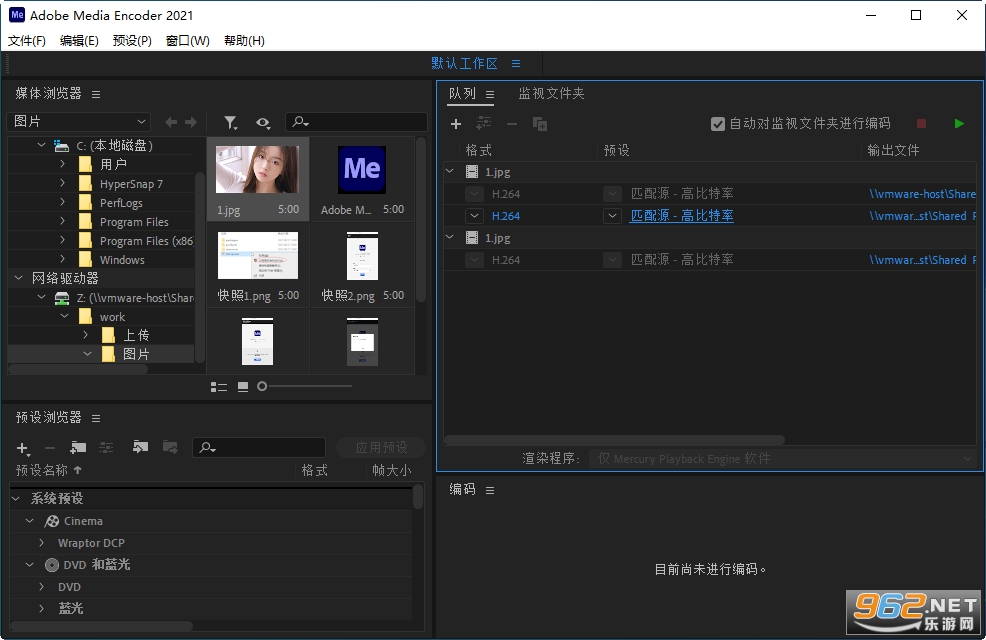Open the 队列 panel menu icon
Viewport: 986px width, 640px height.
pos(490,94)
